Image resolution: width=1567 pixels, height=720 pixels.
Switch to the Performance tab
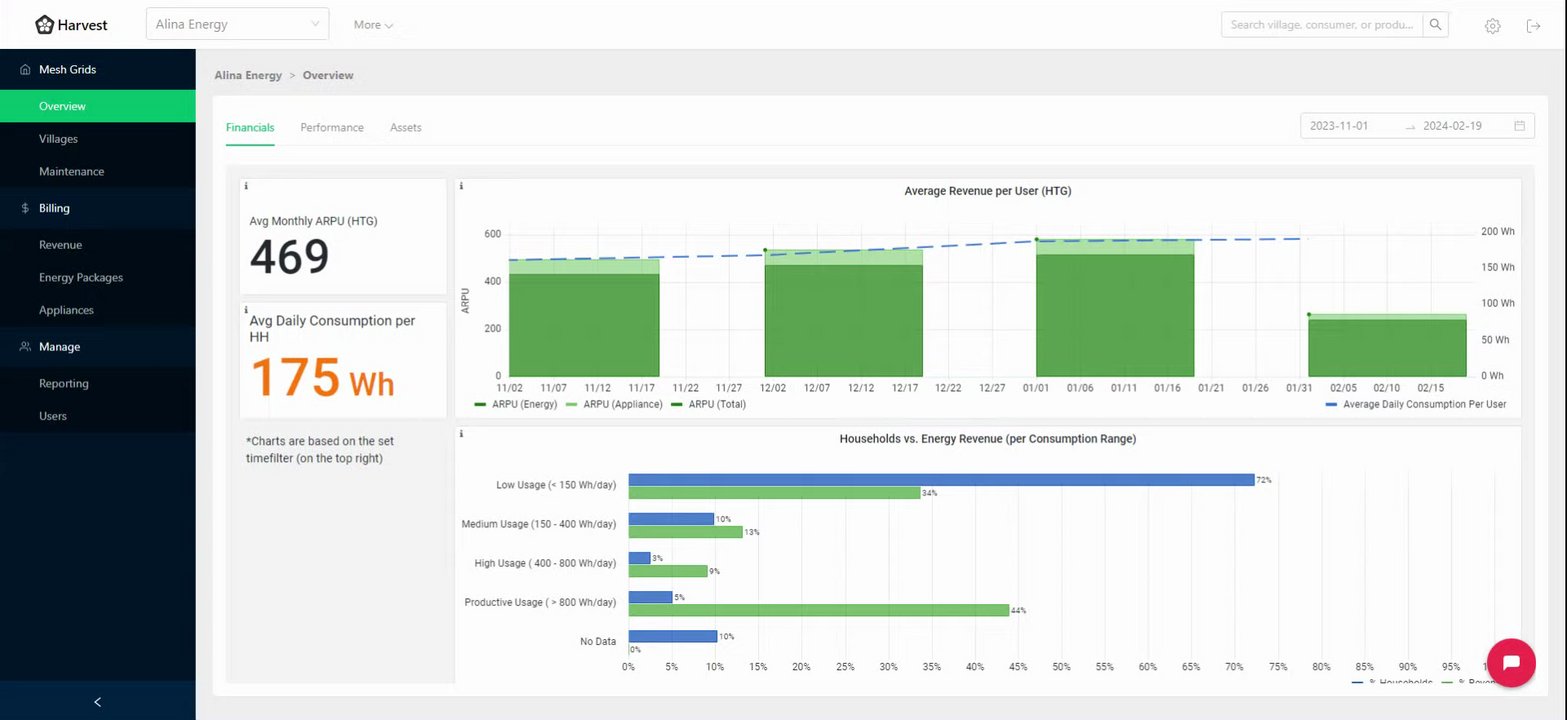click(332, 128)
